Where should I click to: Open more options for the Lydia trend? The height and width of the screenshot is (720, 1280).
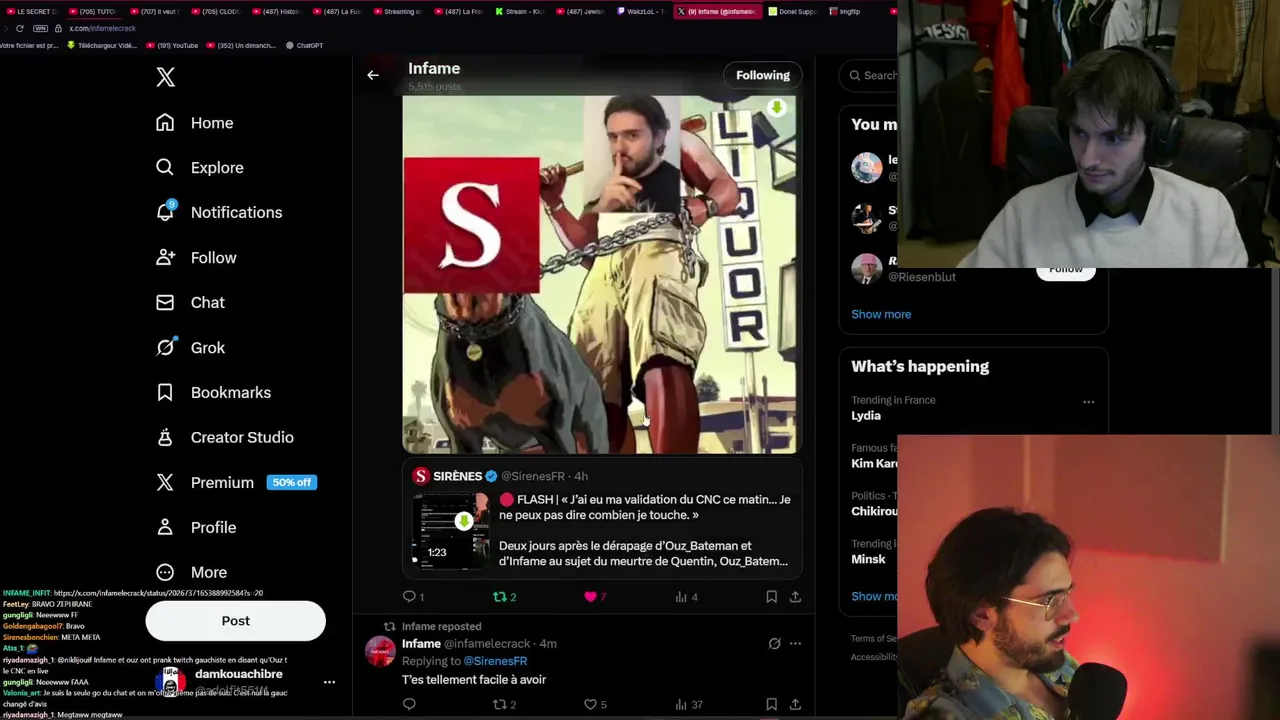click(1088, 402)
